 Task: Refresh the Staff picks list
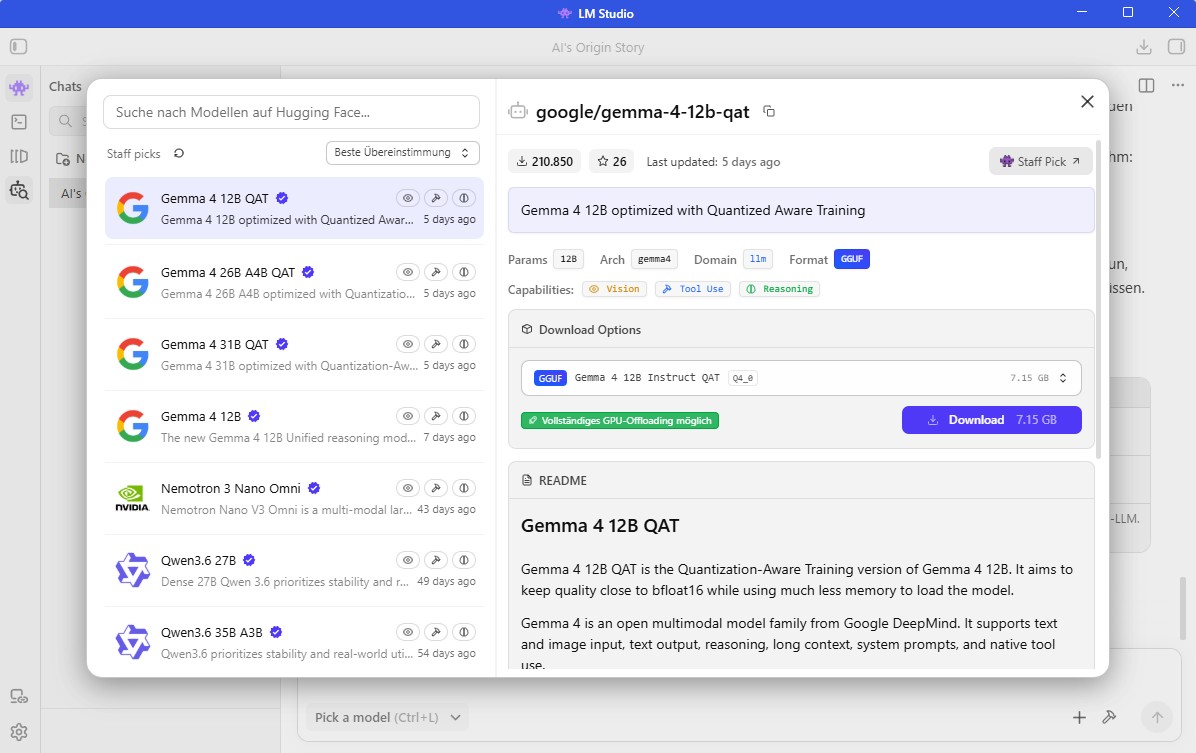pos(179,153)
